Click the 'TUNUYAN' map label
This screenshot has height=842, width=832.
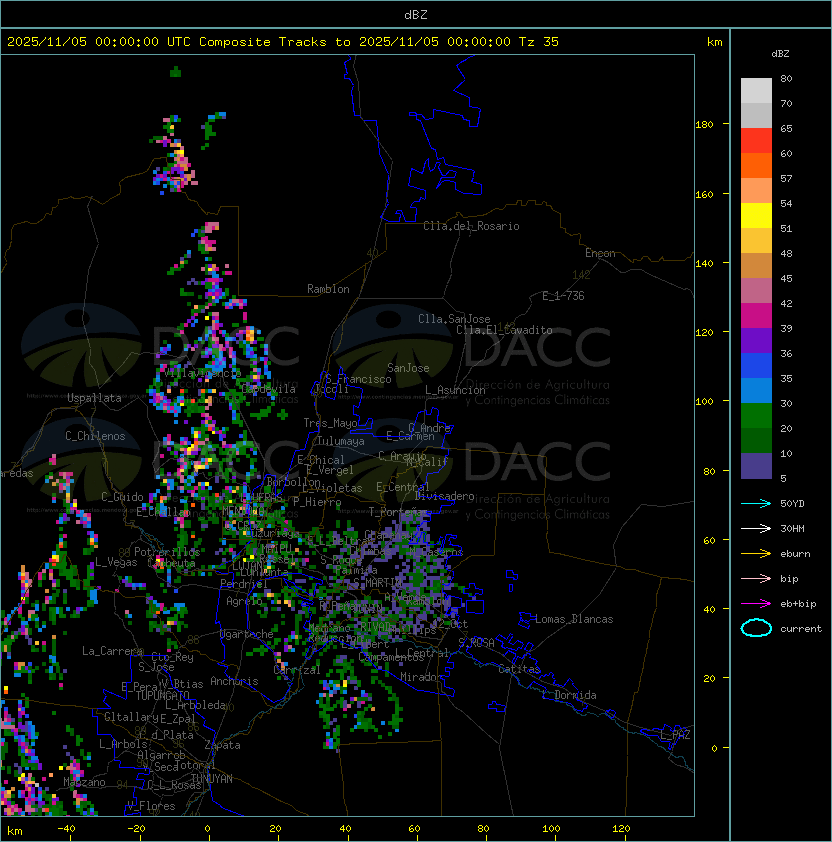(212, 779)
